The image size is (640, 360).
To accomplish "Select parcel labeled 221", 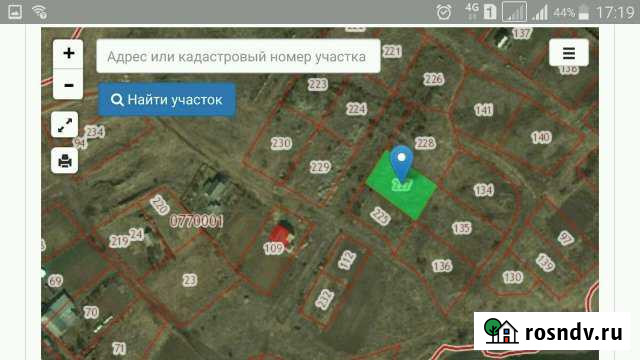I will coord(392,51).
